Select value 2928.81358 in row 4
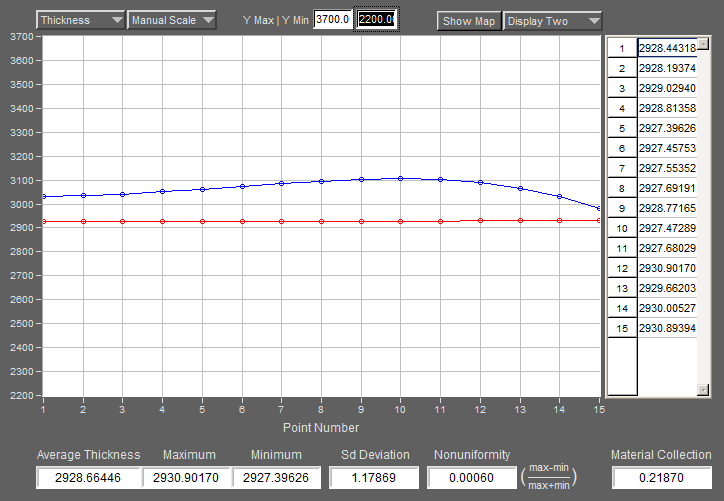This screenshot has height=501, width=724. pos(667,108)
